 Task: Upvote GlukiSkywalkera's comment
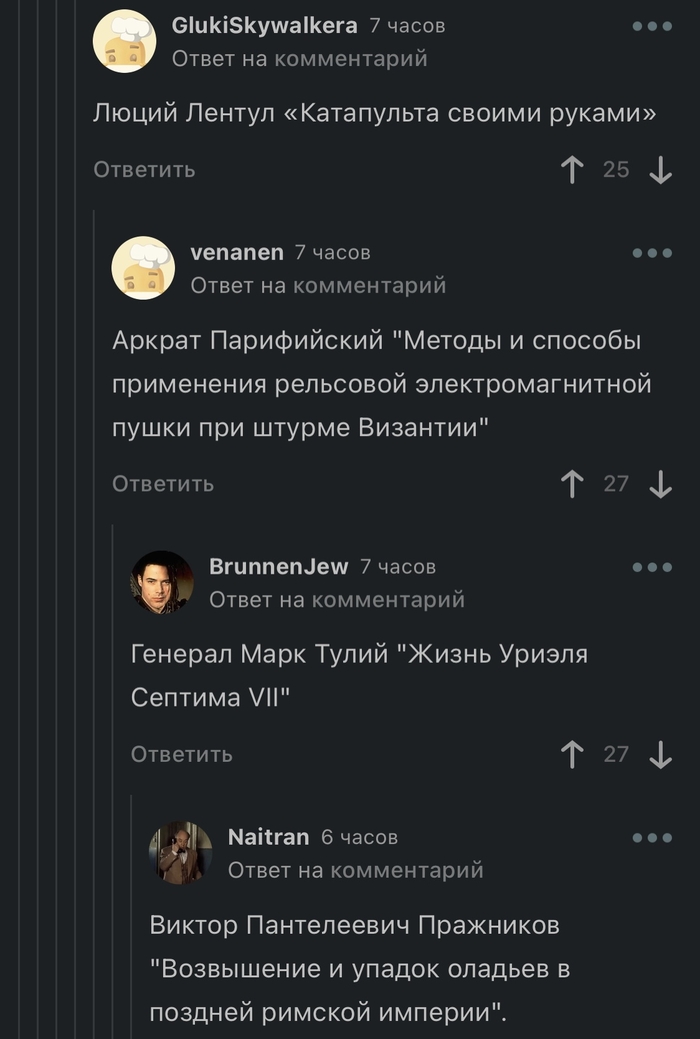(573, 170)
